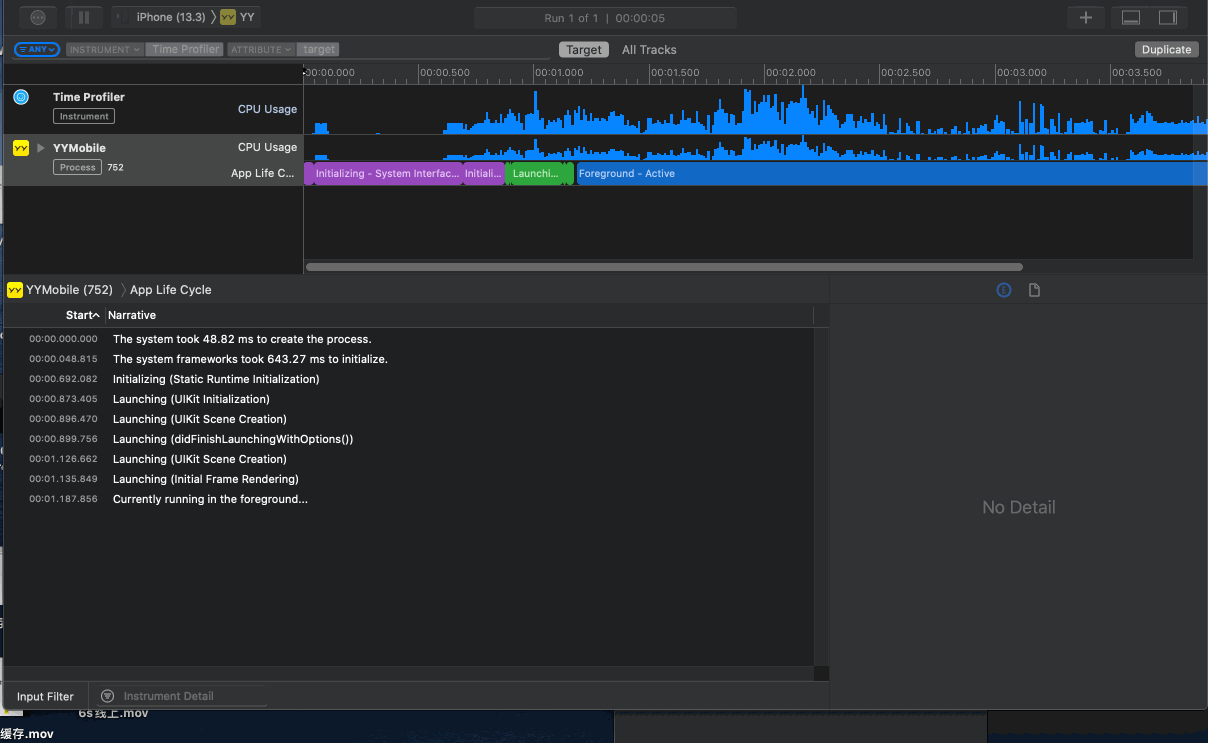This screenshot has width=1208, height=743.
Task: Select row 'Launching (UIKit Initialization)'
Action: (x=410, y=399)
